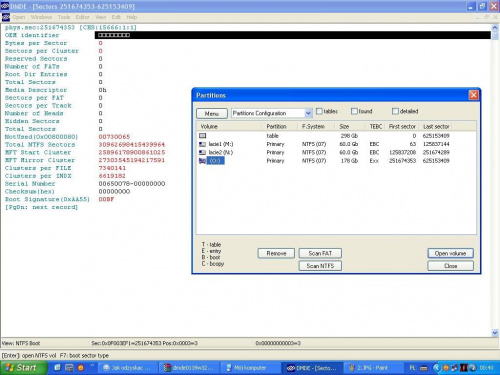Click the Remove button

click(276, 253)
